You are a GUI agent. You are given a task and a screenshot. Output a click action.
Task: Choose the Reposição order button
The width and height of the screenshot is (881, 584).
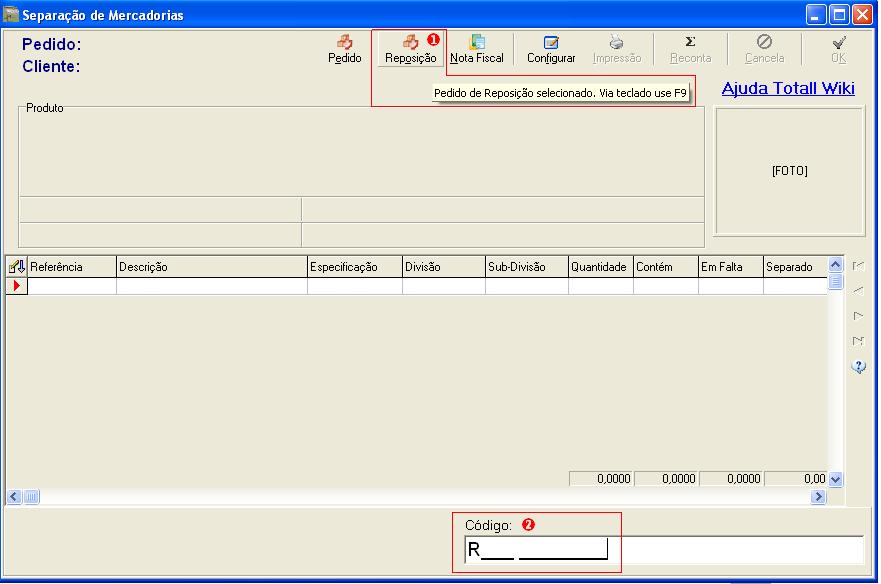tap(411, 49)
